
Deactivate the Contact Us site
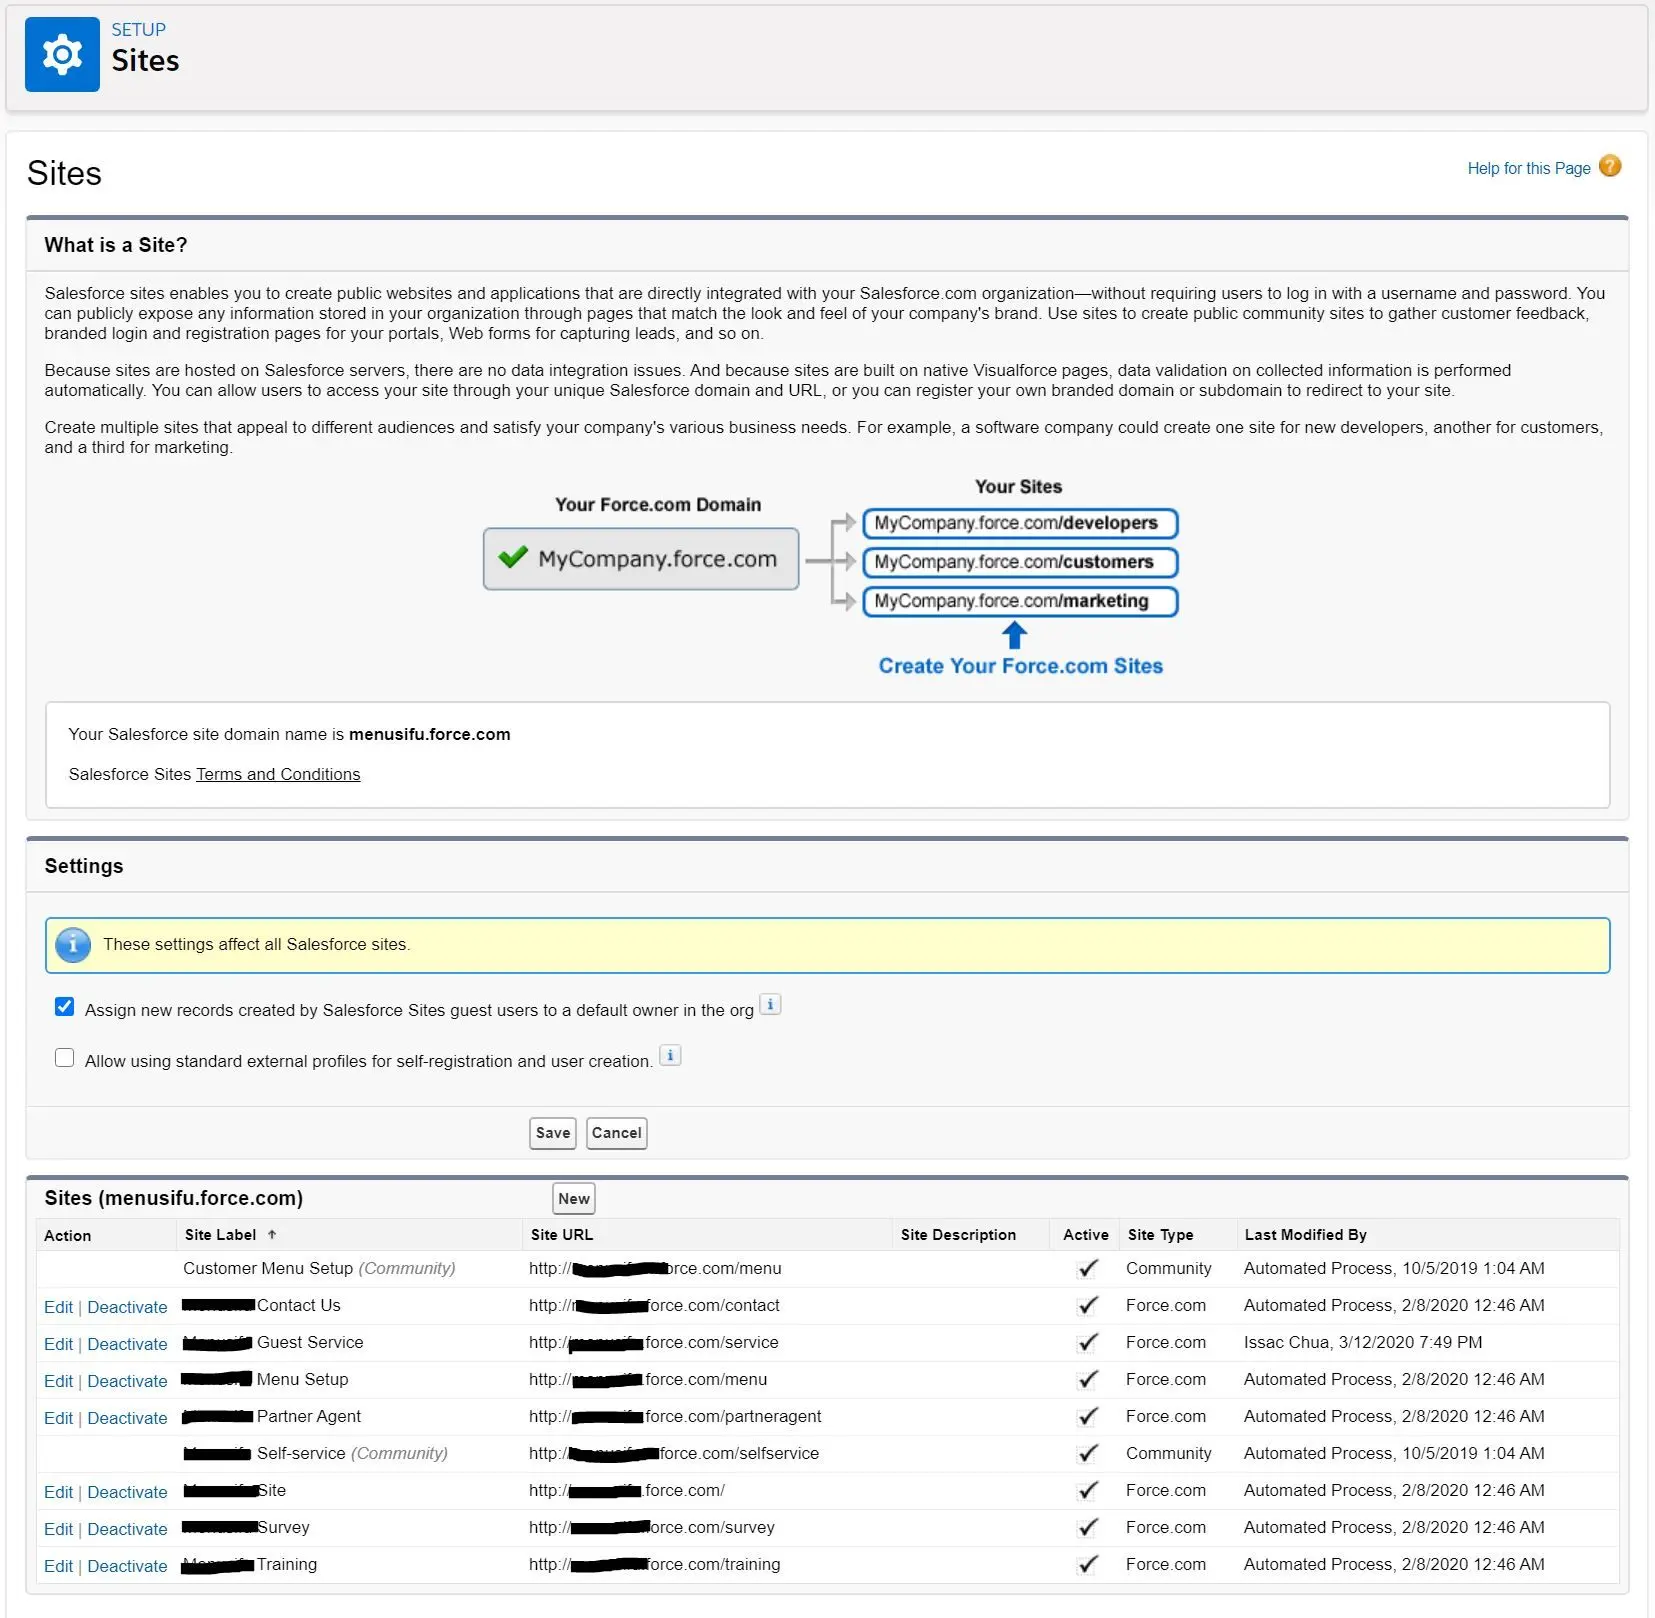point(127,1307)
